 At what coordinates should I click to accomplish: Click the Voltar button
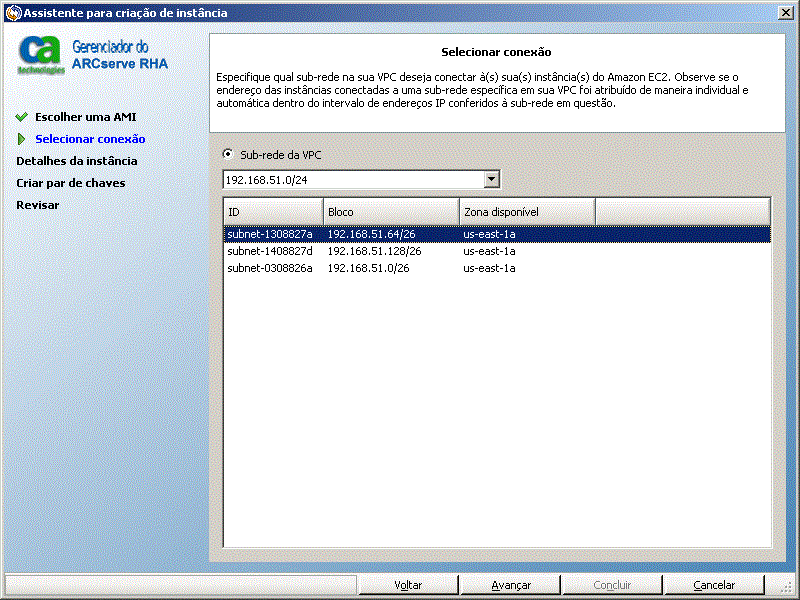pyautogui.click(x=408, y=585)
